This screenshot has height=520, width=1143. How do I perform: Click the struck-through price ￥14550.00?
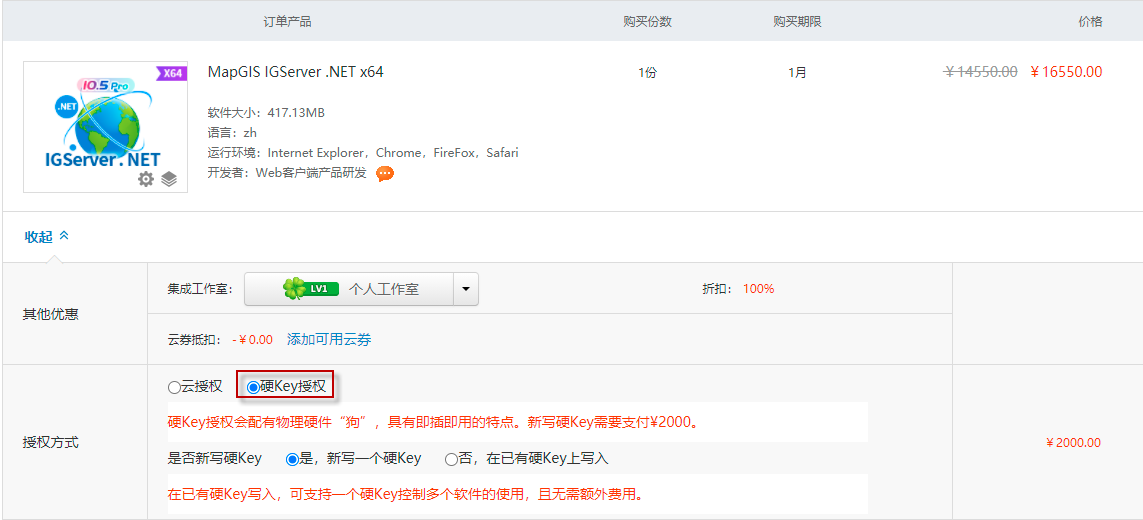[x=980, y=71]
